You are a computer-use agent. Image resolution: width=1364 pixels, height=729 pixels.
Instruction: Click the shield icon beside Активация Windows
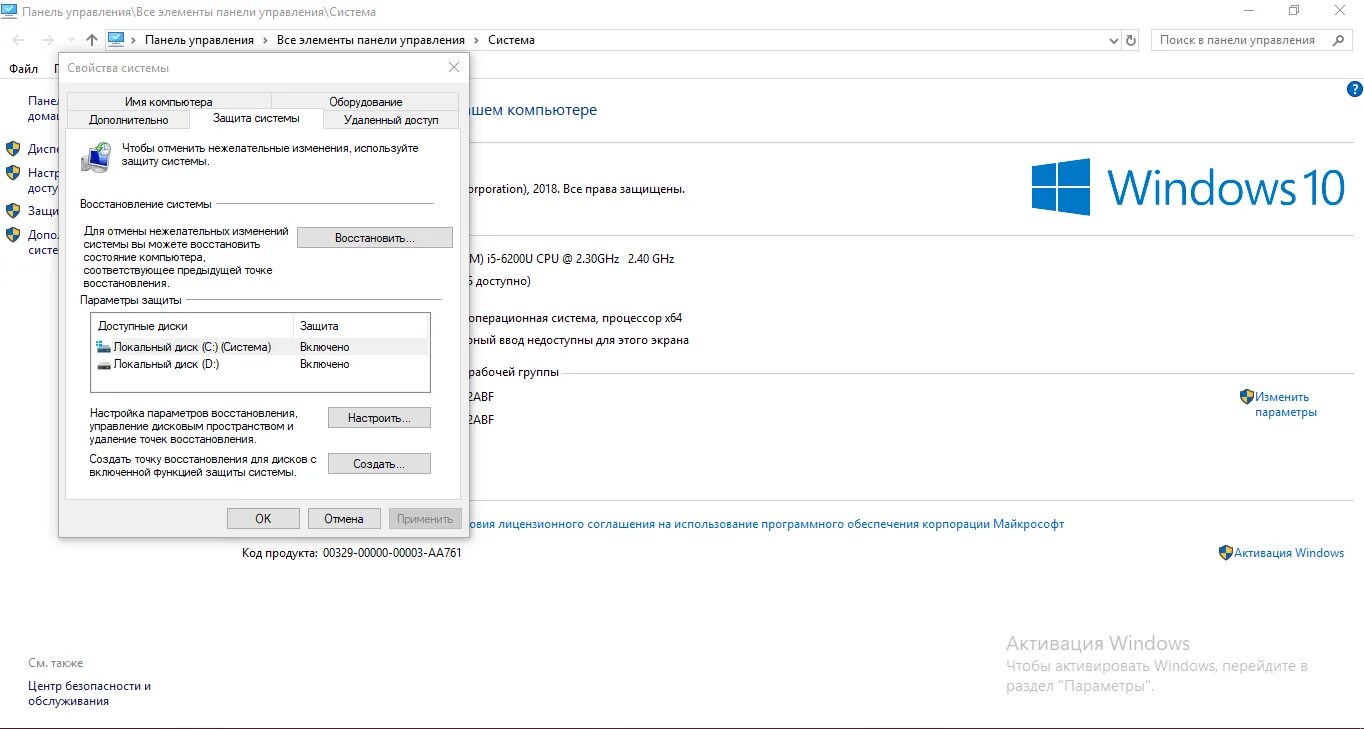tap(1225, 552)
